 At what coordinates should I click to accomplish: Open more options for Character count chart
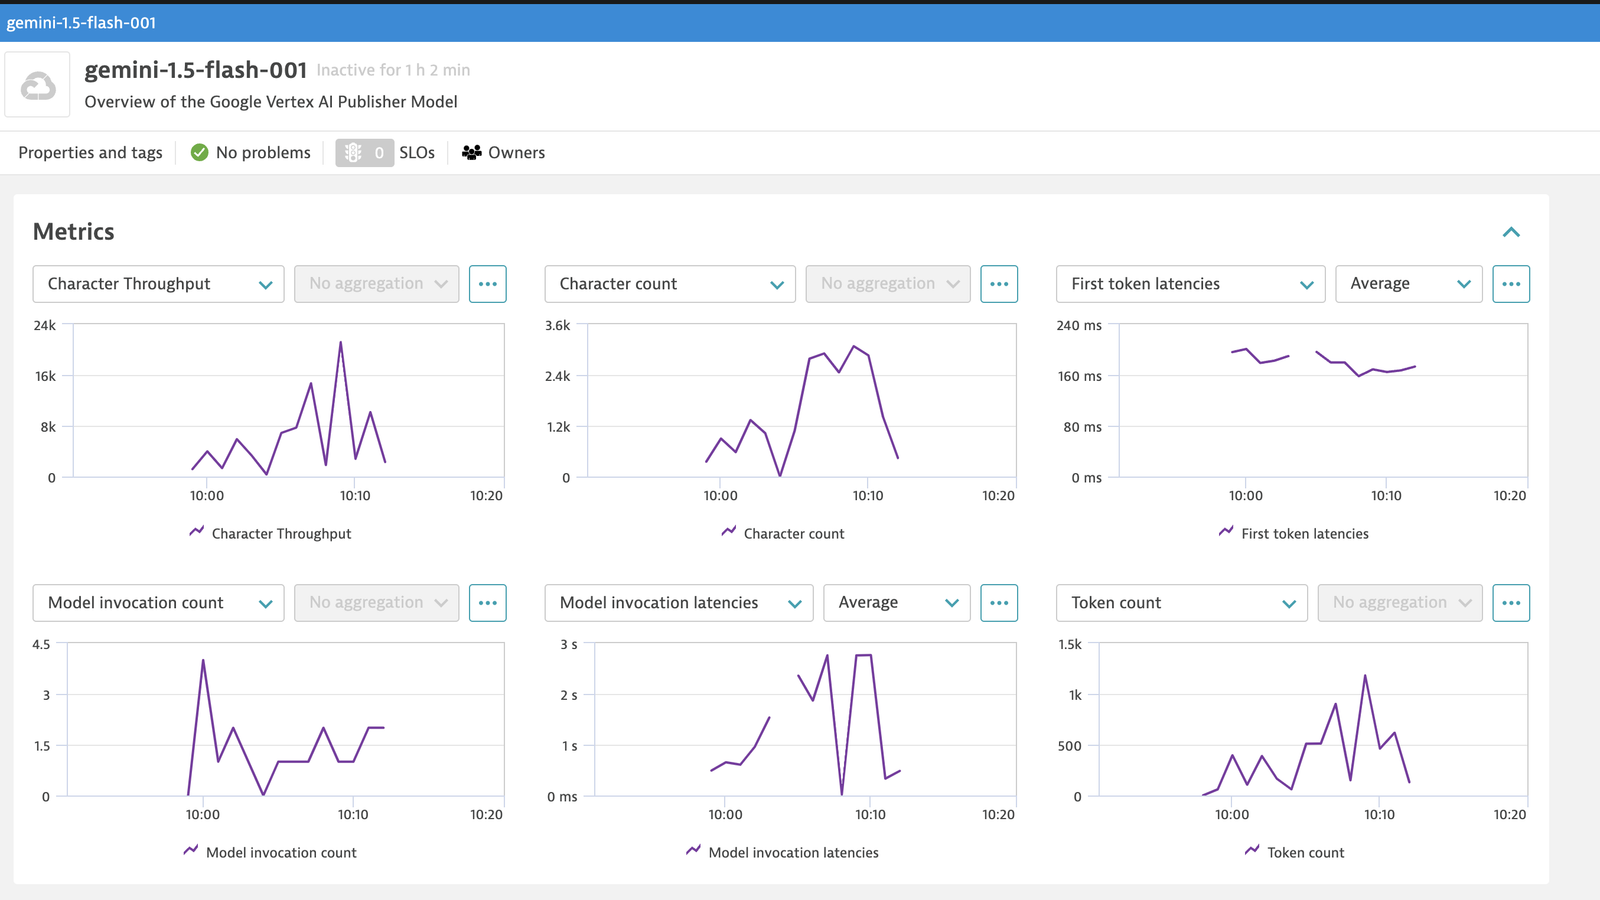pyautogui.click(x=999, y=284)
